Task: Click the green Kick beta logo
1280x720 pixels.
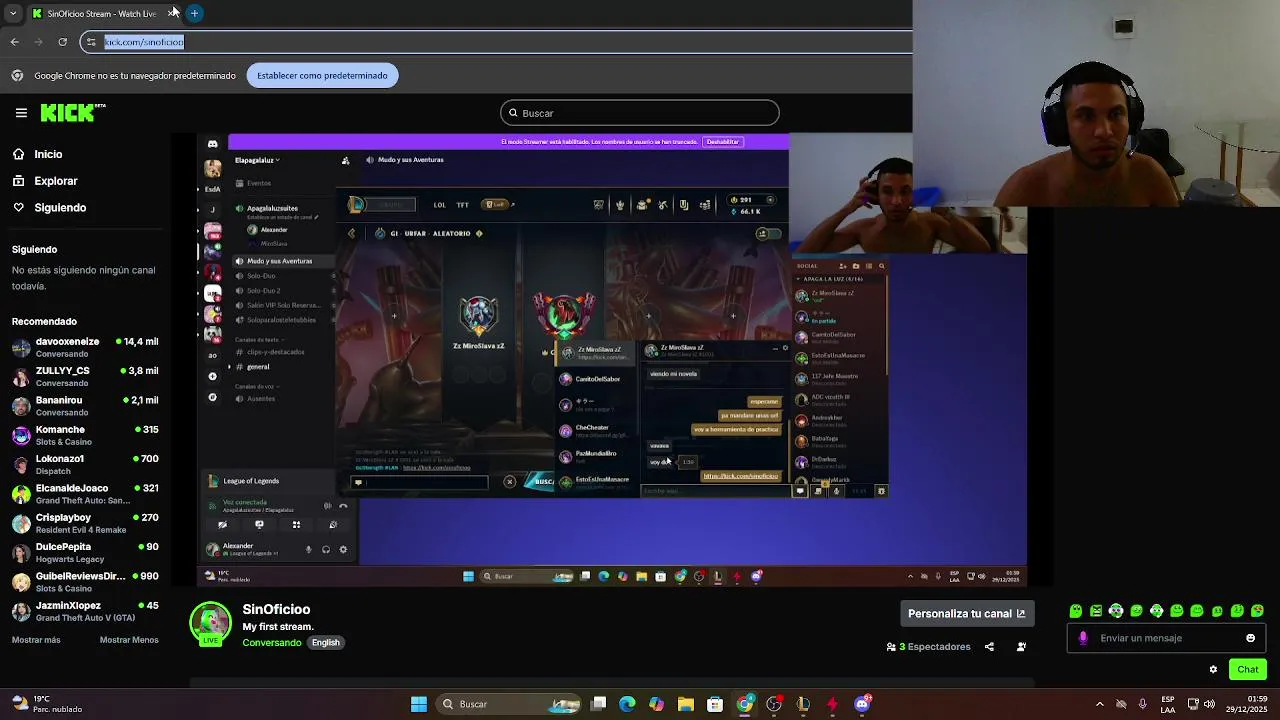Action: [x=73, y=113]
